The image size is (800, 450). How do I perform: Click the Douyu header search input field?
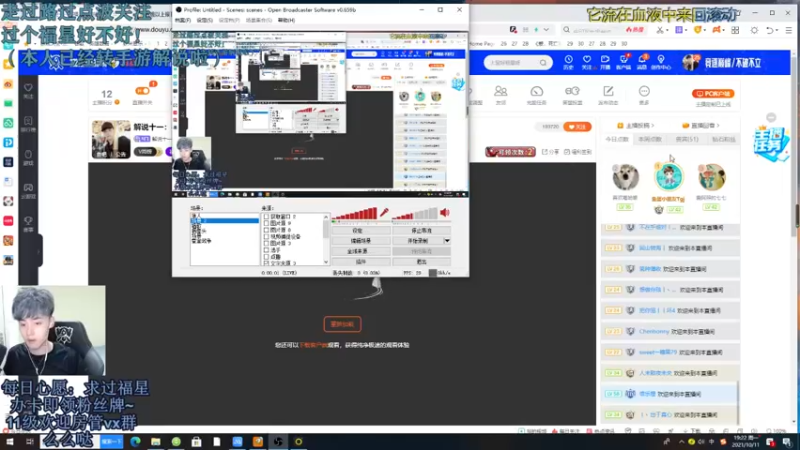coord(512,63)
